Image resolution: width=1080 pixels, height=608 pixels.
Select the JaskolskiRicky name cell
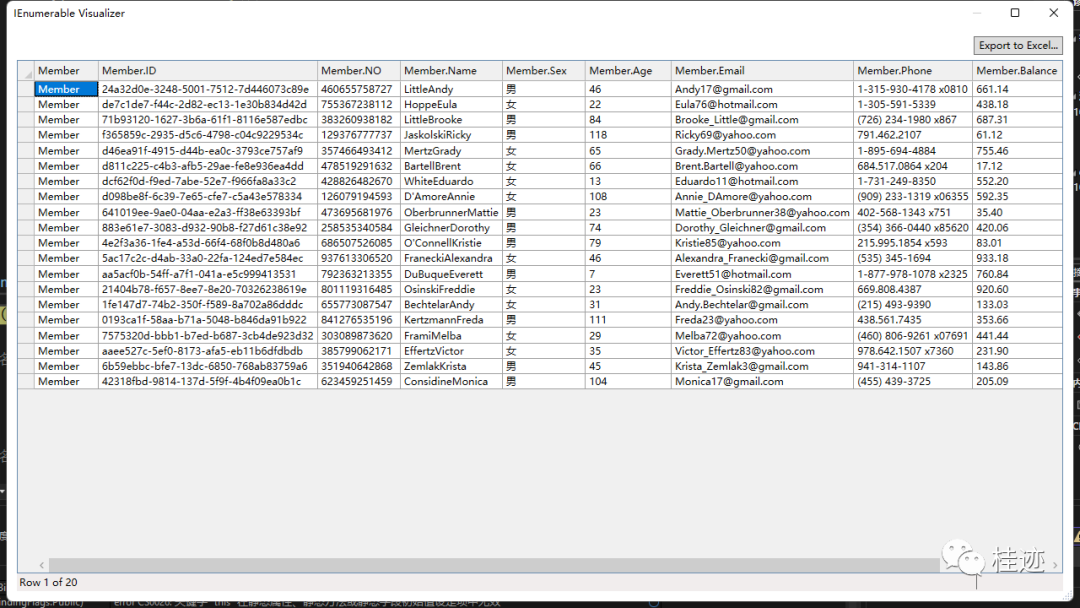tap(451, 135)
